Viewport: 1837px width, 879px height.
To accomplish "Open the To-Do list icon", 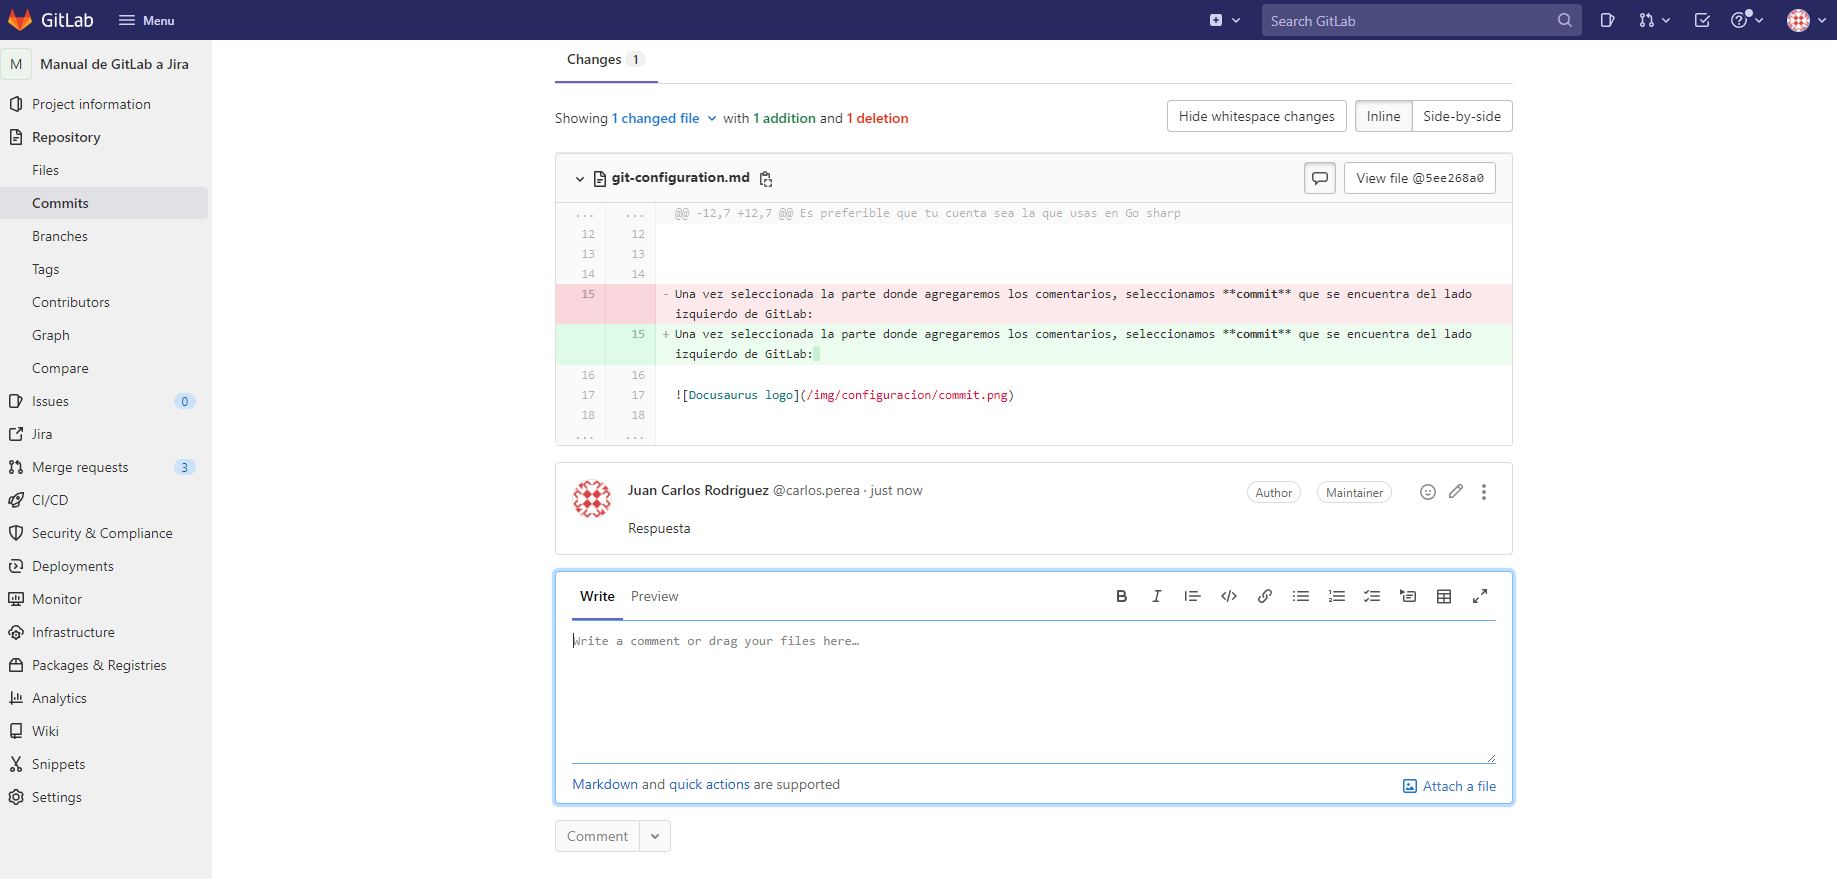I will click(x=1702, y=20).
